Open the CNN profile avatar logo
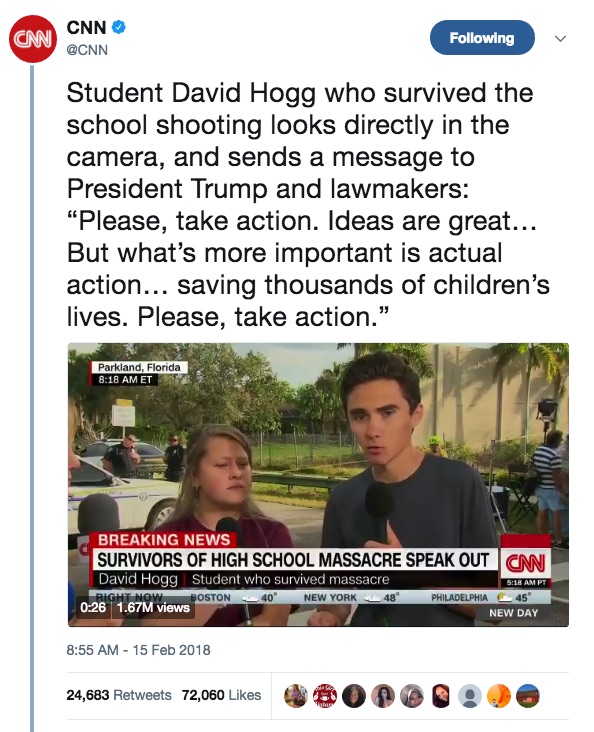The image size is (594, 732). 33,39
